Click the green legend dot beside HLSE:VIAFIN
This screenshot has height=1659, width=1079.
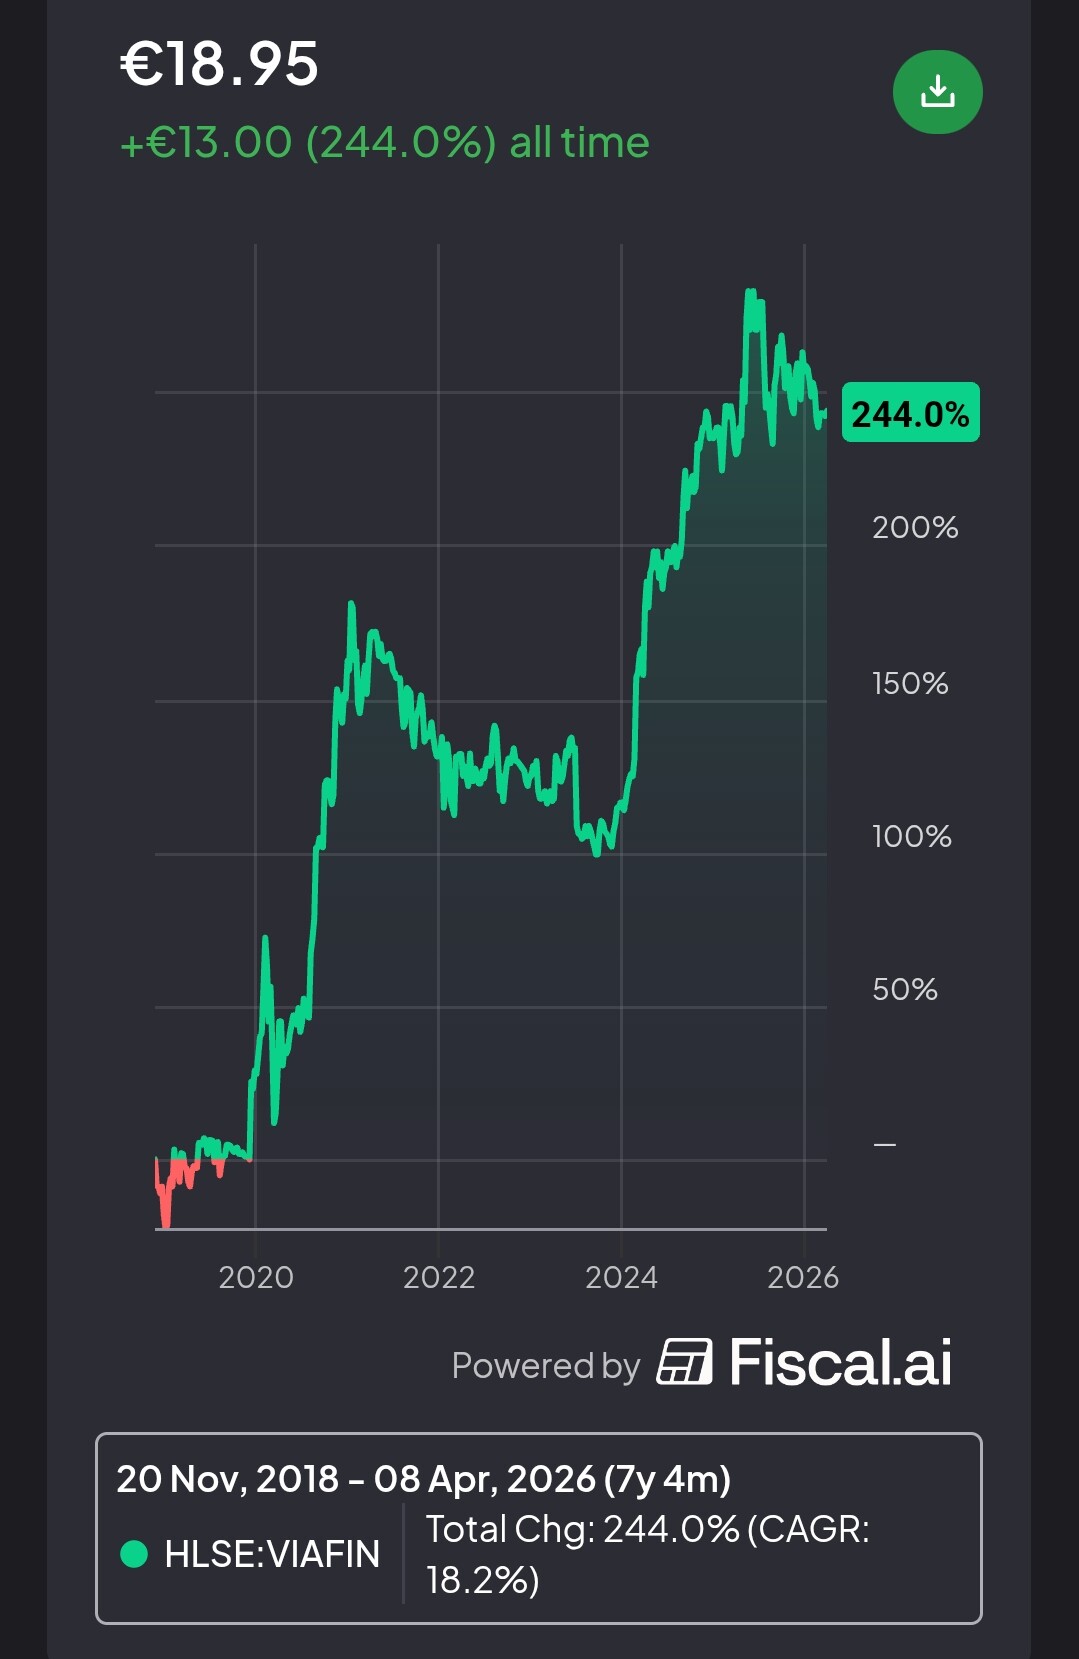click(x=134, y=1554)
